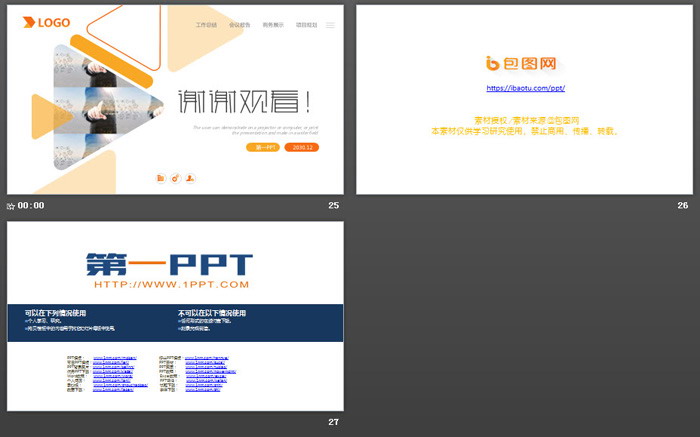Click the 00:00 timing label under slide 25

pyautogui.click(x=31, y=205)
